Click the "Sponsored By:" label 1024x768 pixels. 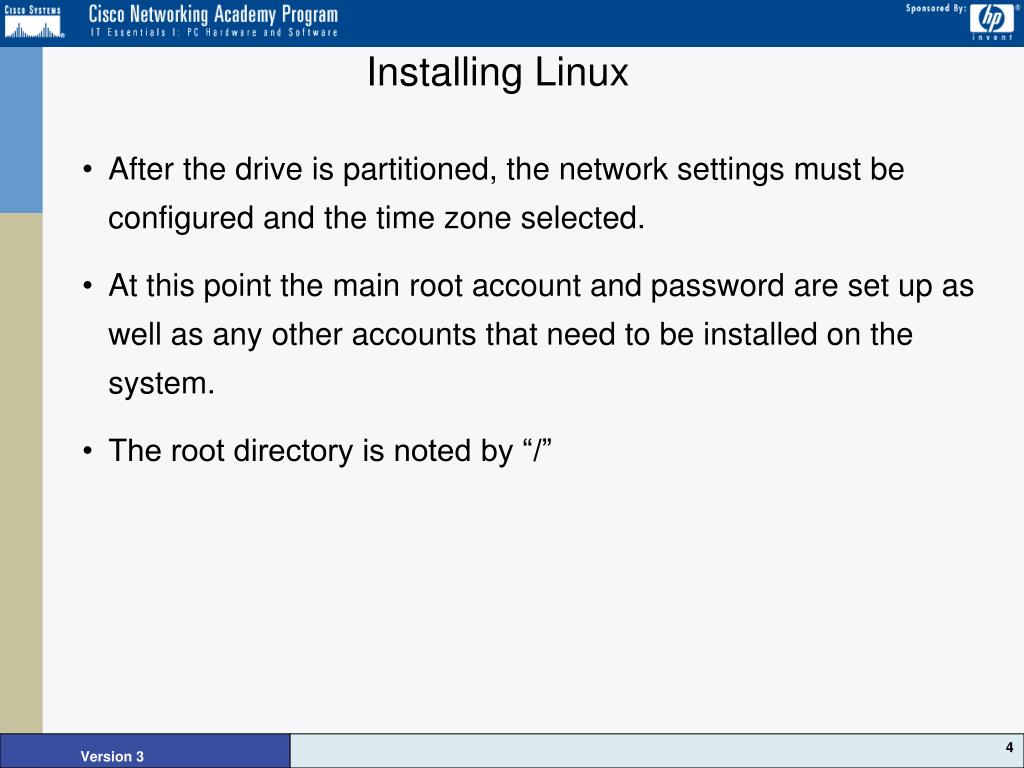click(935, 8)
